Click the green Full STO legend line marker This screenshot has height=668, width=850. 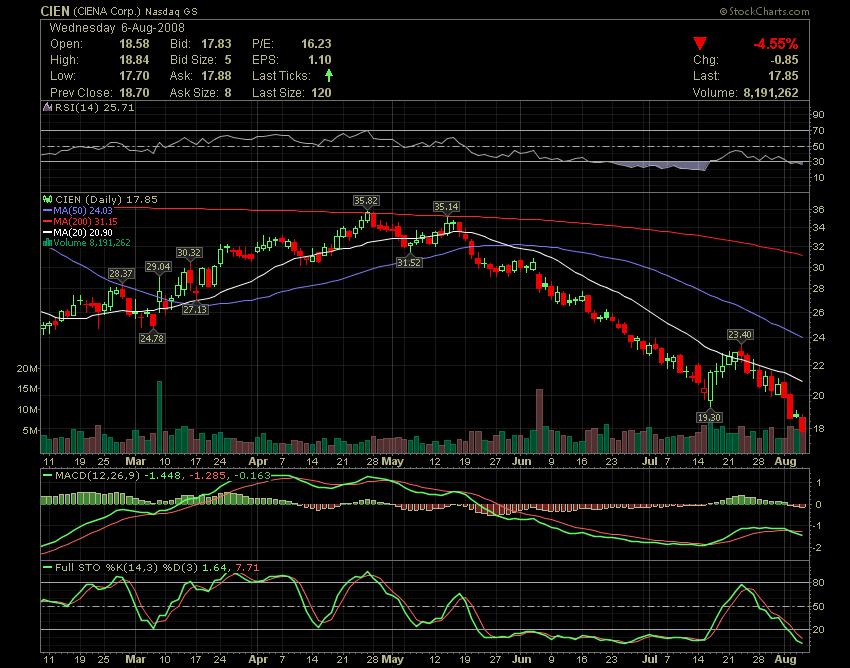point(47,567)
